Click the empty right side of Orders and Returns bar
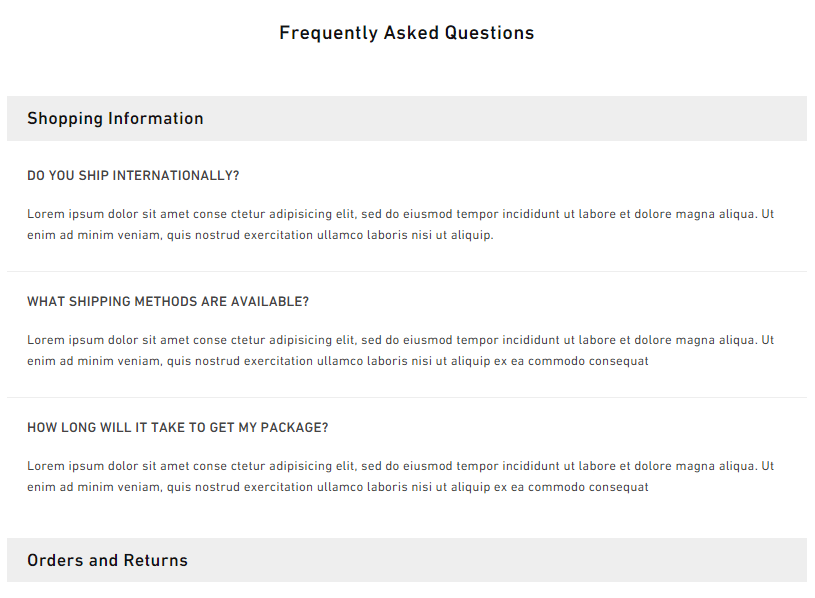This screenshot has width=815, height=598. 624,560
